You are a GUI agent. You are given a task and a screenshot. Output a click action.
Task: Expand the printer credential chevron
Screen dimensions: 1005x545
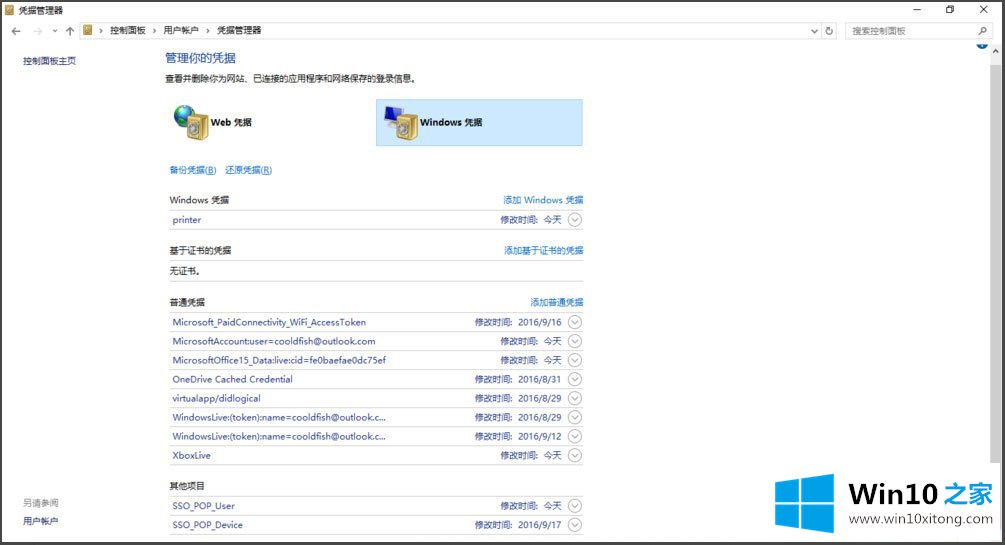[x=575, y=220]
